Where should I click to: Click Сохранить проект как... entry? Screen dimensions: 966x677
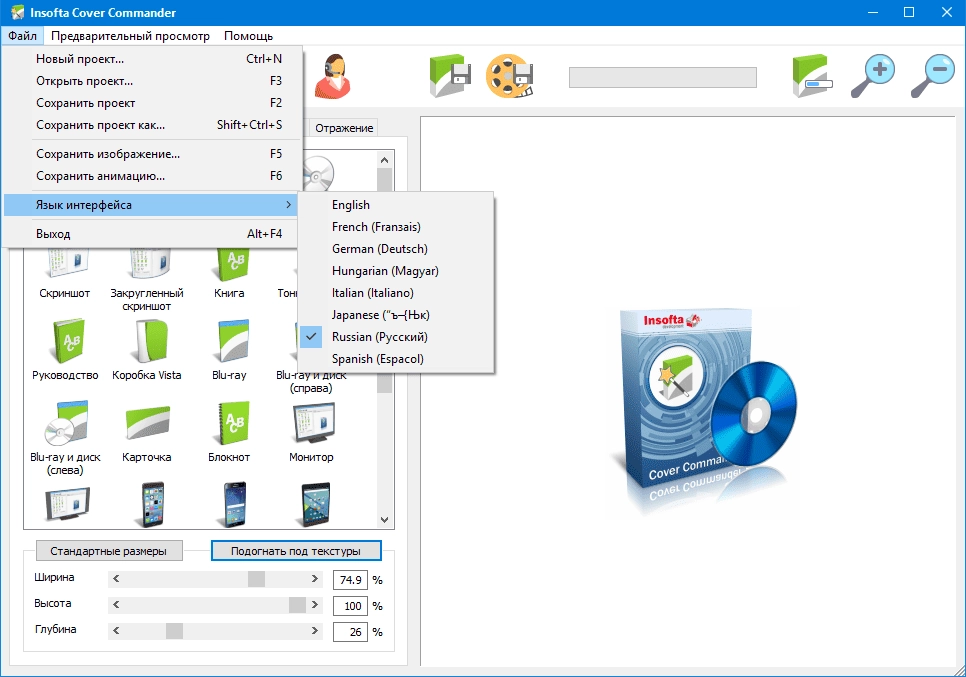pyautogui.click(x=152, y=125)
